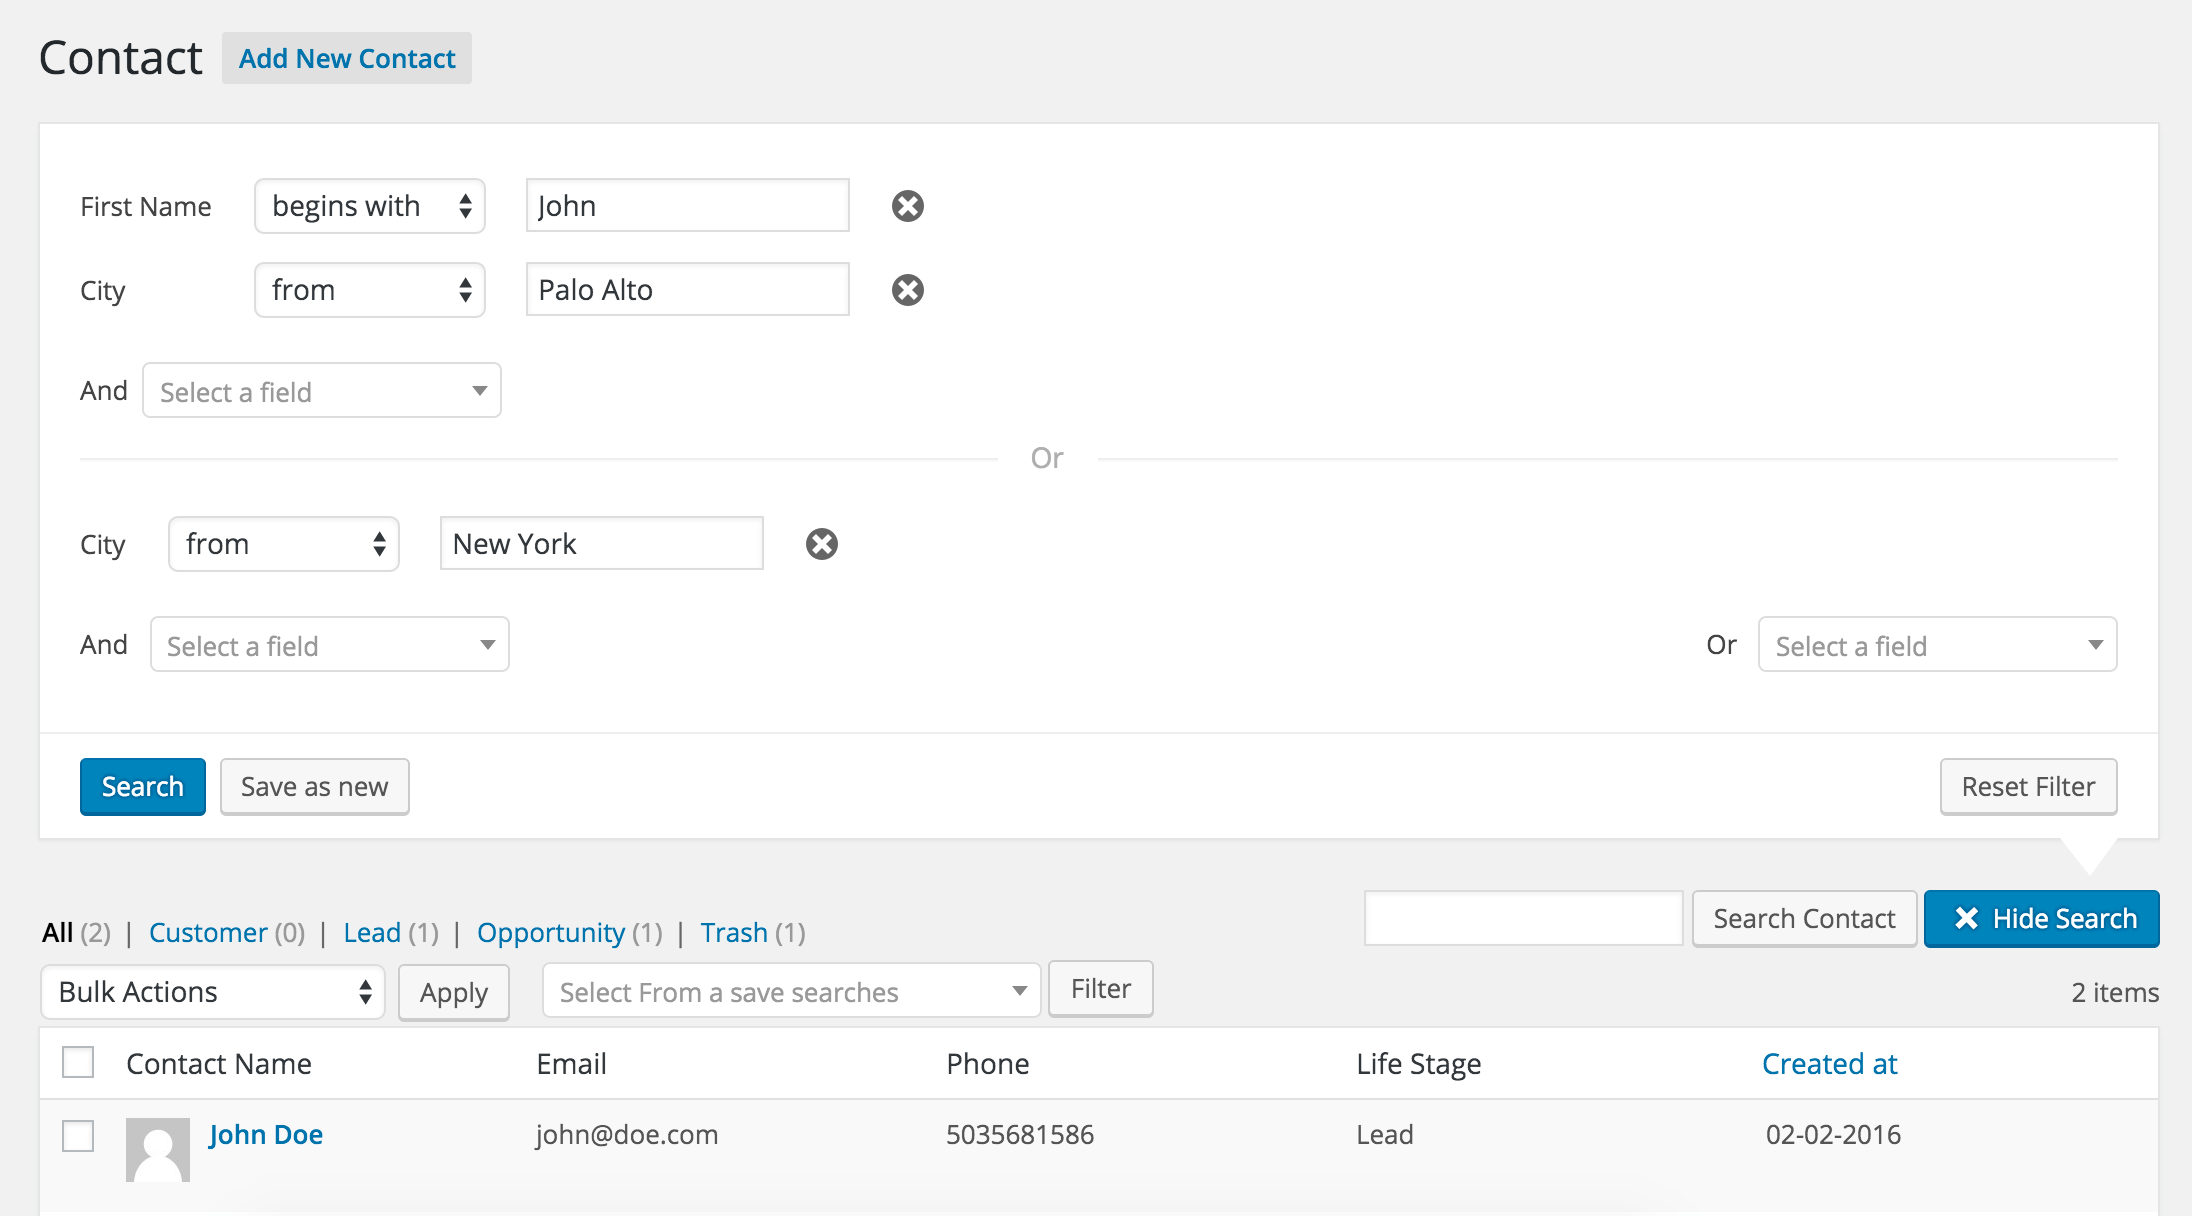Remove the Palo Alto city filter
The image size is (2192, 1216).
907,290
